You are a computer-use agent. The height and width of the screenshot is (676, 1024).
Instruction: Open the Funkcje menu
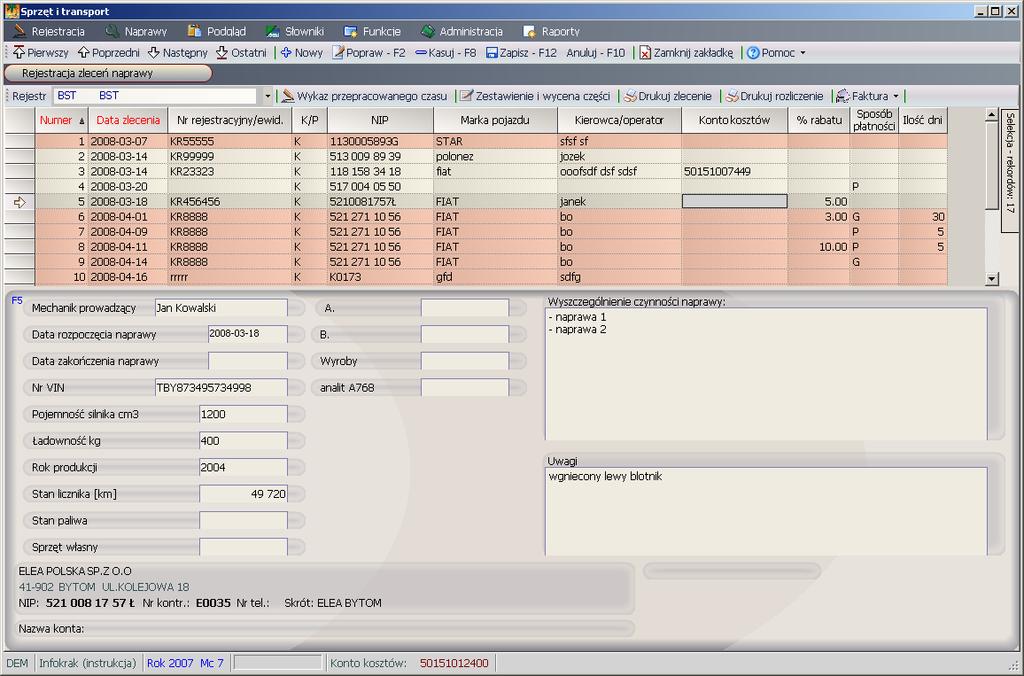tap(372, 31)
